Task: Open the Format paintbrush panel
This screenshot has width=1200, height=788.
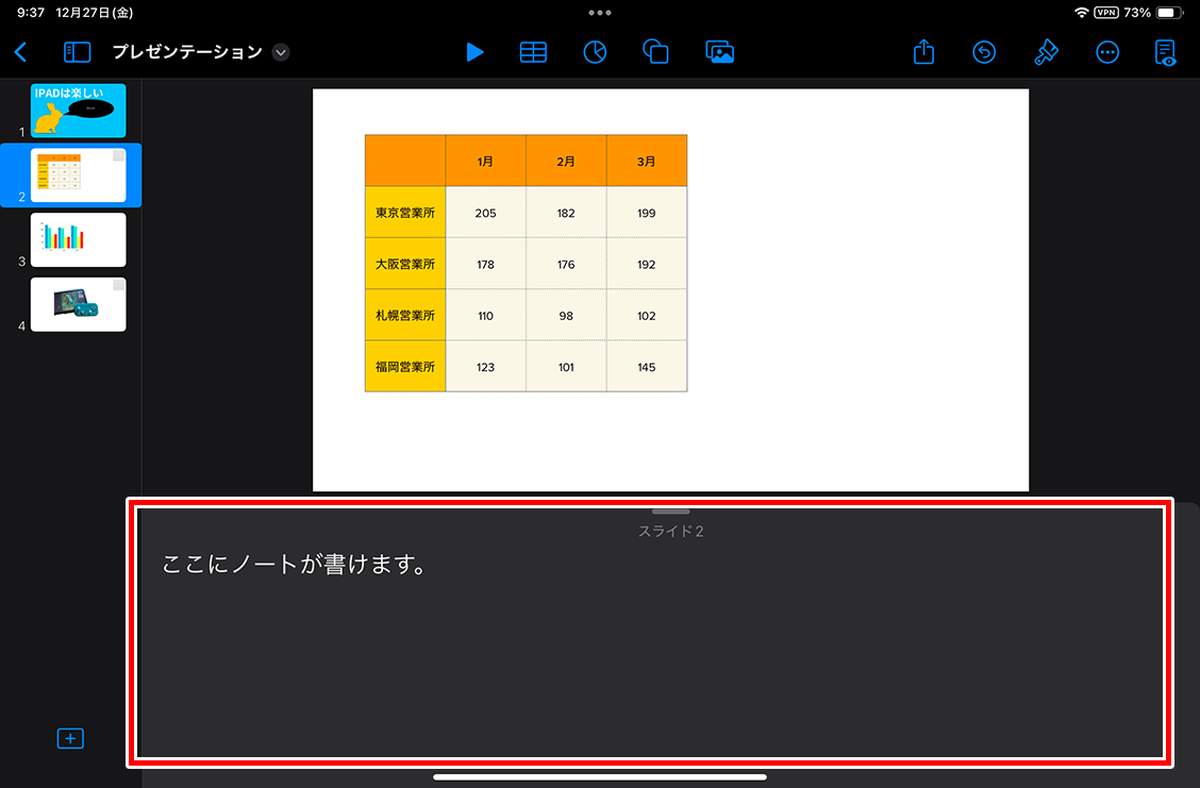Action: pos(1046,52)
